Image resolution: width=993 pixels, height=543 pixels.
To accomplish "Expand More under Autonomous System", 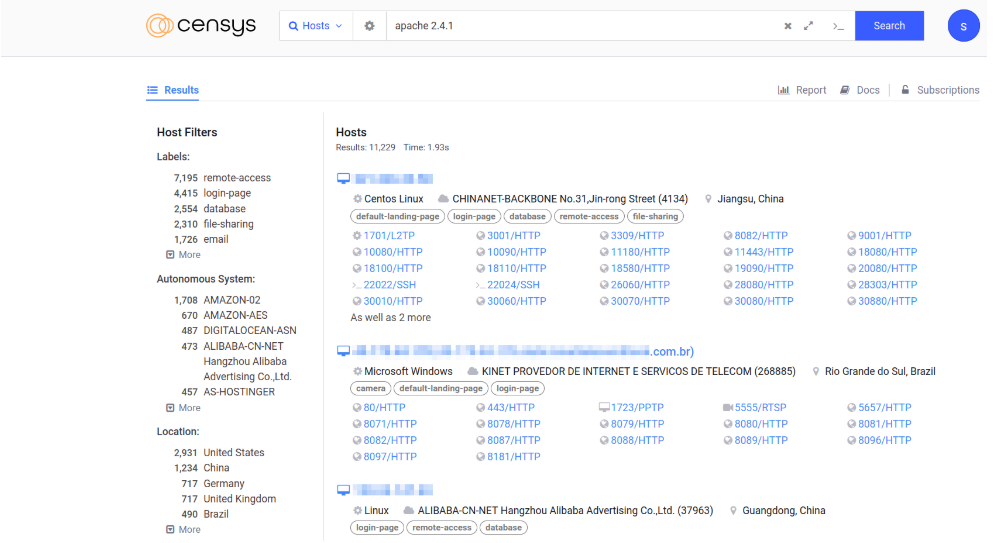I will coord(183,408).
